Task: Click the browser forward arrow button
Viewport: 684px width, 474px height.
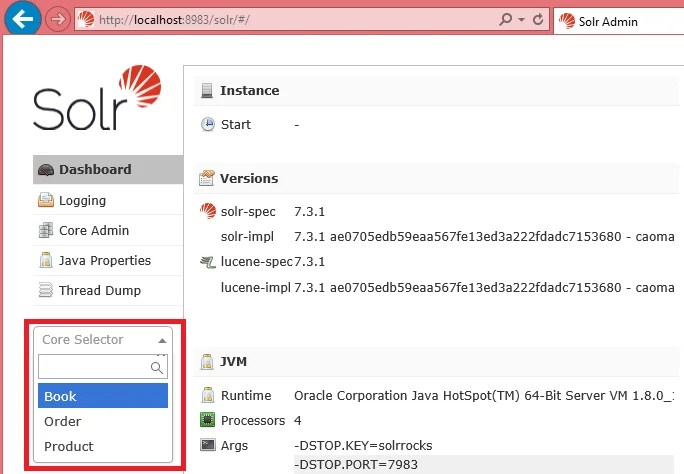Action: [58, 19]
